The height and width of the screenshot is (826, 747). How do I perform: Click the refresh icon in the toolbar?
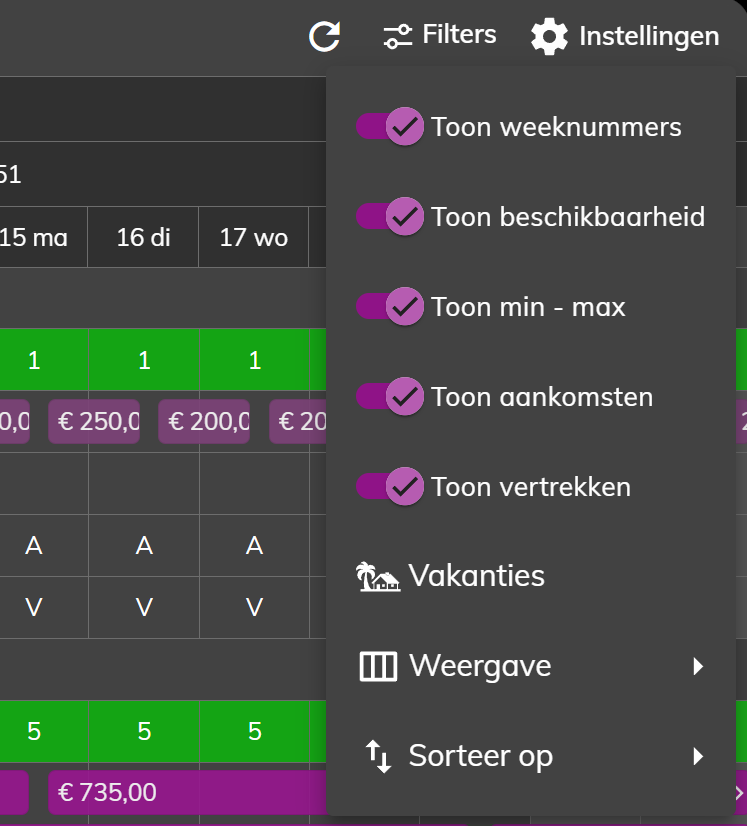(x=325, y=36)
